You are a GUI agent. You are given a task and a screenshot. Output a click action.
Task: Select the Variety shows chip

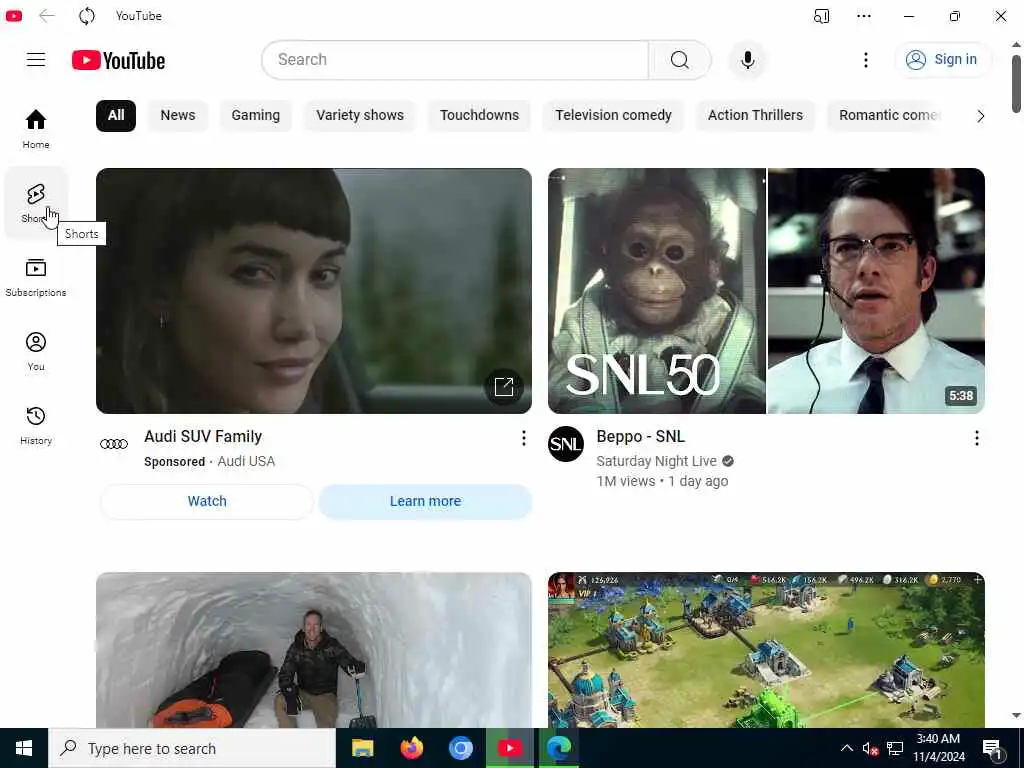pyautogui.click(x=360, y=116)
